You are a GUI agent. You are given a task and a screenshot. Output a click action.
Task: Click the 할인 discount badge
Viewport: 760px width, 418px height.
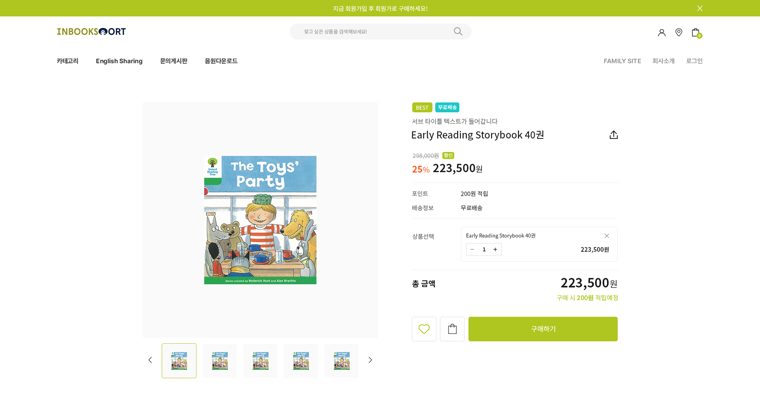click(x=448, y=156)
